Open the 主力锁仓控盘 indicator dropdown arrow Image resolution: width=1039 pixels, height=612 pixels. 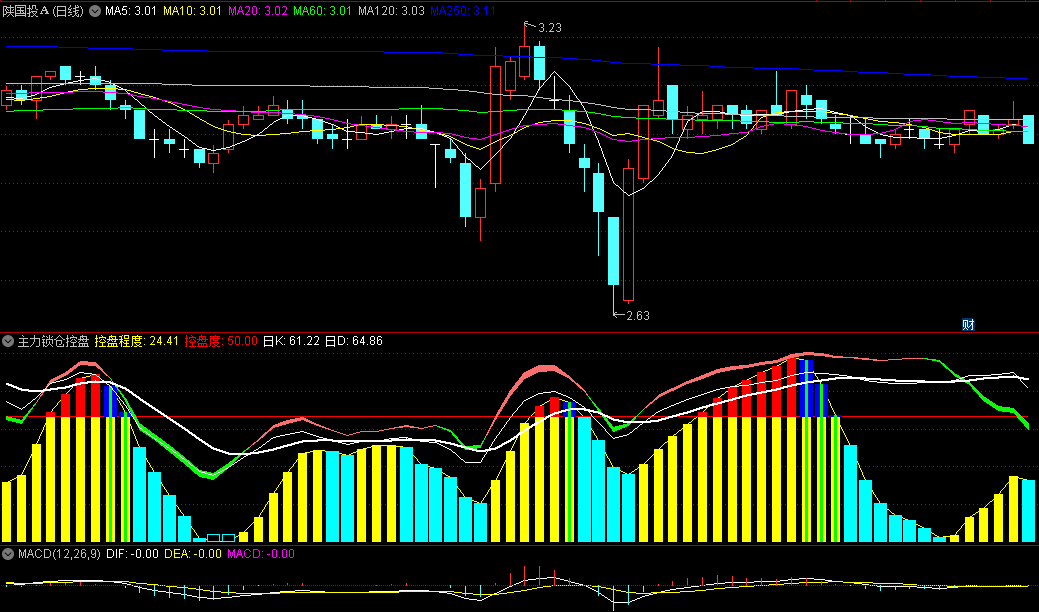click(x=8, y=341)
